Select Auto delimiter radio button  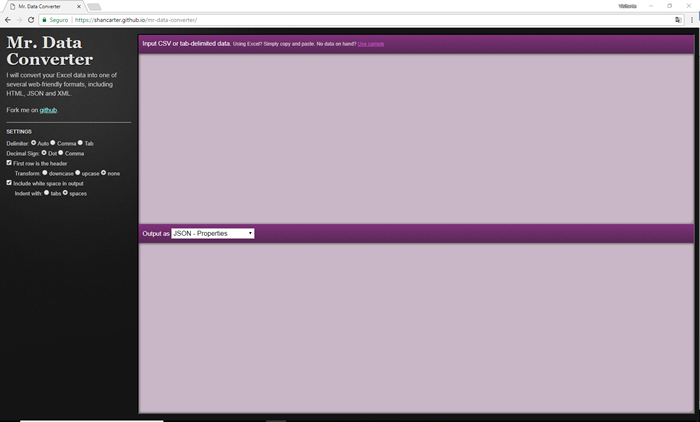[x=33, y=143]
